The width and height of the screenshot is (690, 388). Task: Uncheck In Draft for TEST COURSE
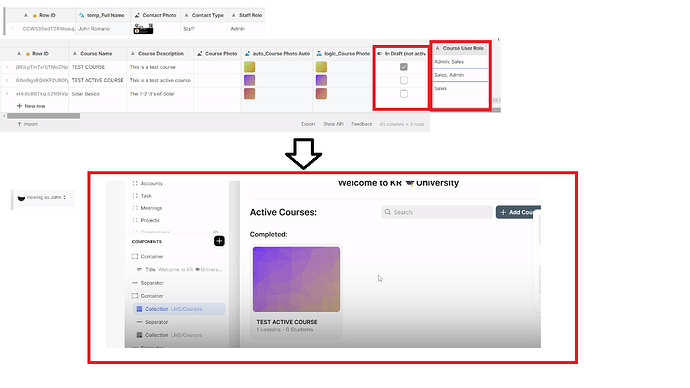pyautogui.click(x=404, y=67)
